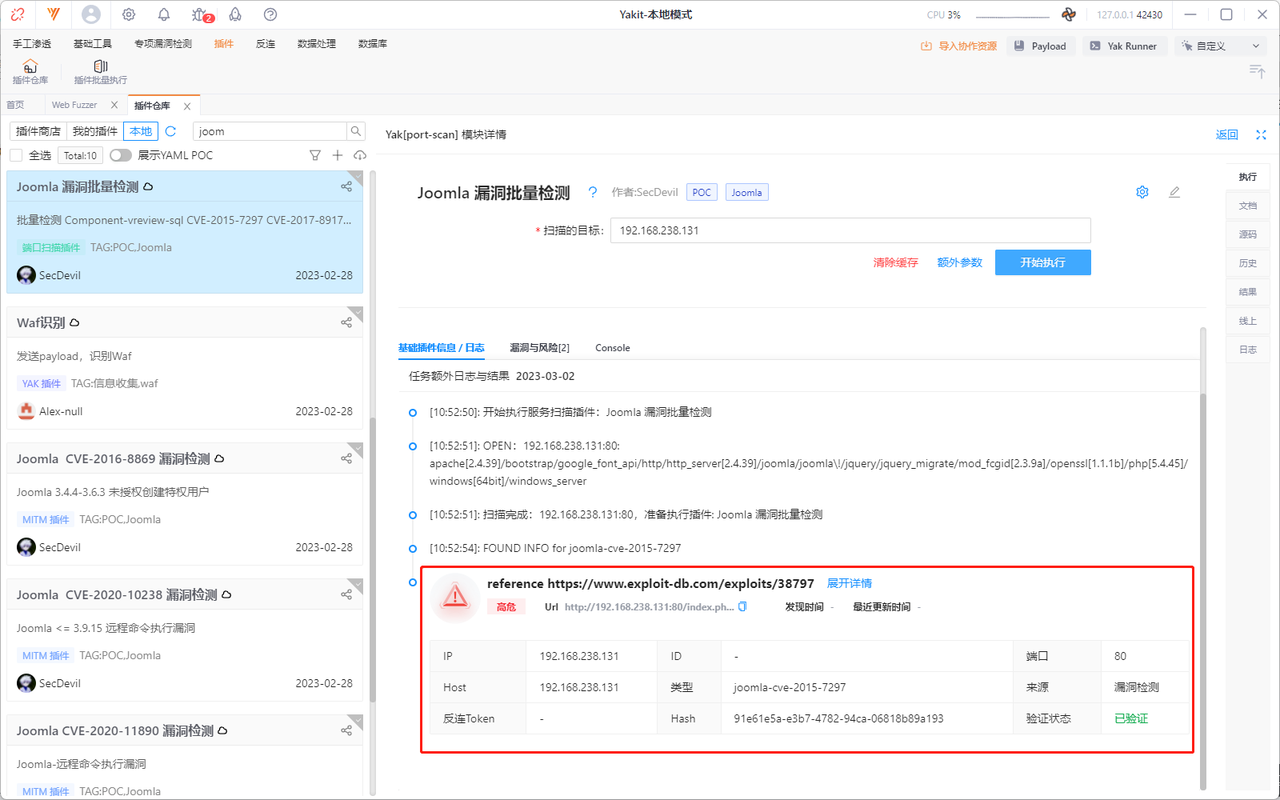
Task: Switch to the Web Fuzzer tab
Action: pos(74,105)
